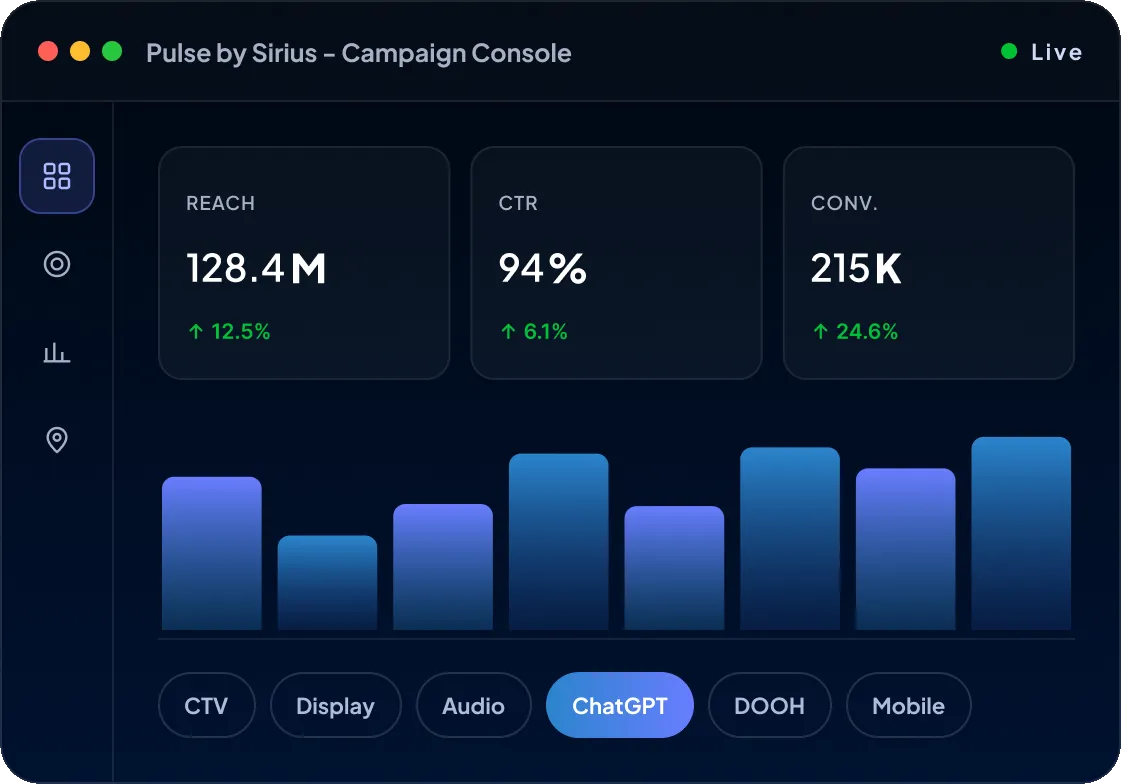This screenshot has height=784, width=1121.
Task: Select the Display channel pill
Action: (335, 705)
